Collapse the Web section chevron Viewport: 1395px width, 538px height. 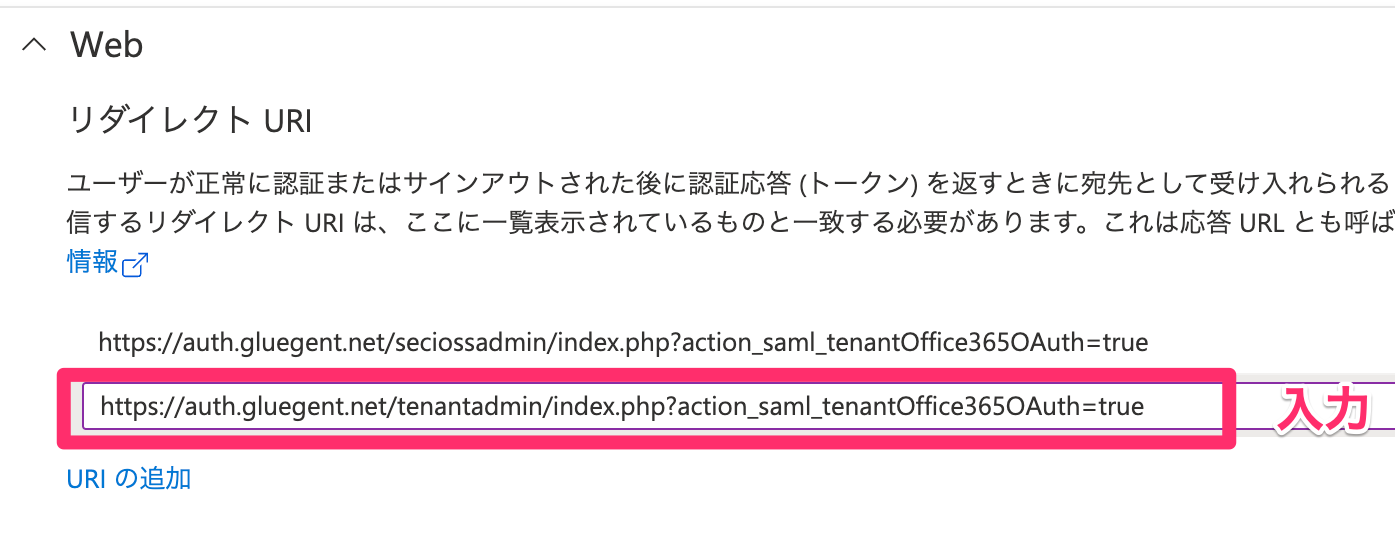35,45
